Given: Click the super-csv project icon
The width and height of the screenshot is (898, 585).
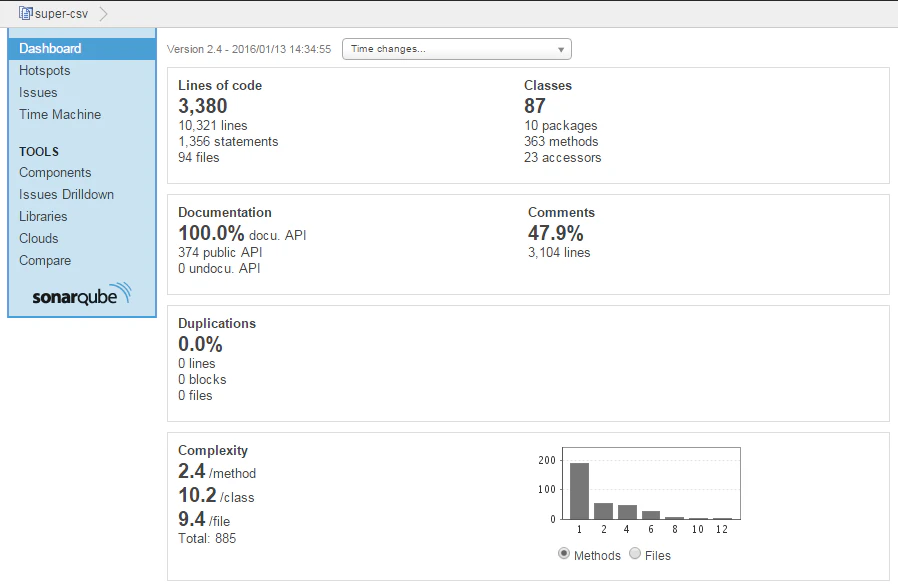Looking at the screenshot, I should coord(25,13).
